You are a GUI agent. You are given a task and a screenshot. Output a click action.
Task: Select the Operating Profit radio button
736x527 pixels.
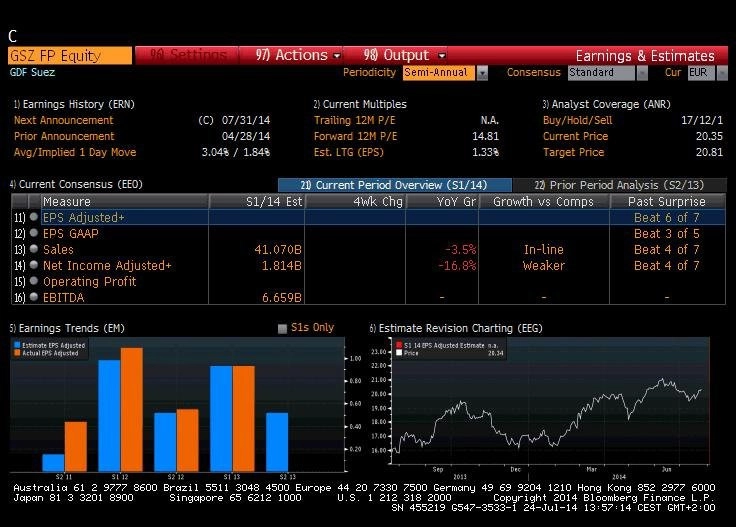34,281
